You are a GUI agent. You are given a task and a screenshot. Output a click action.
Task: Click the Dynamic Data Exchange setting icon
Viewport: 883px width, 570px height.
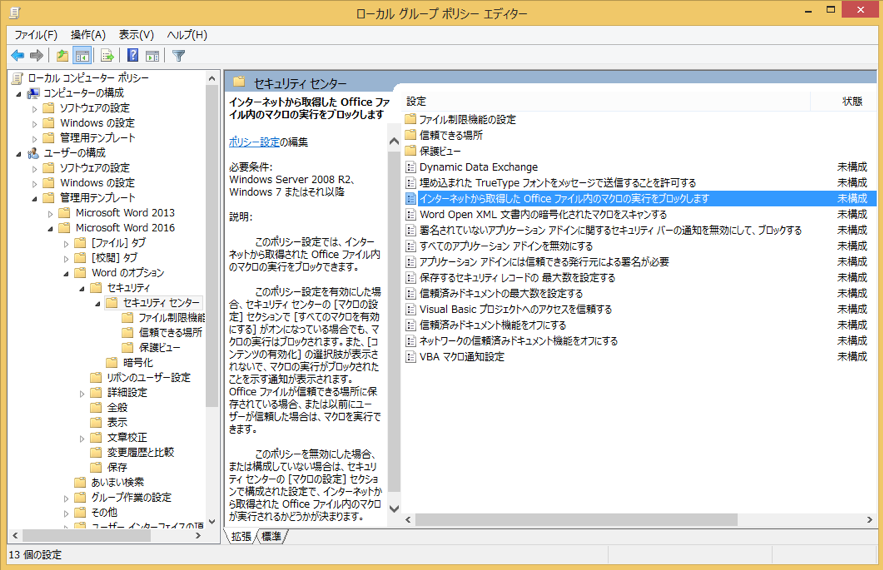[x=411, y=167]
